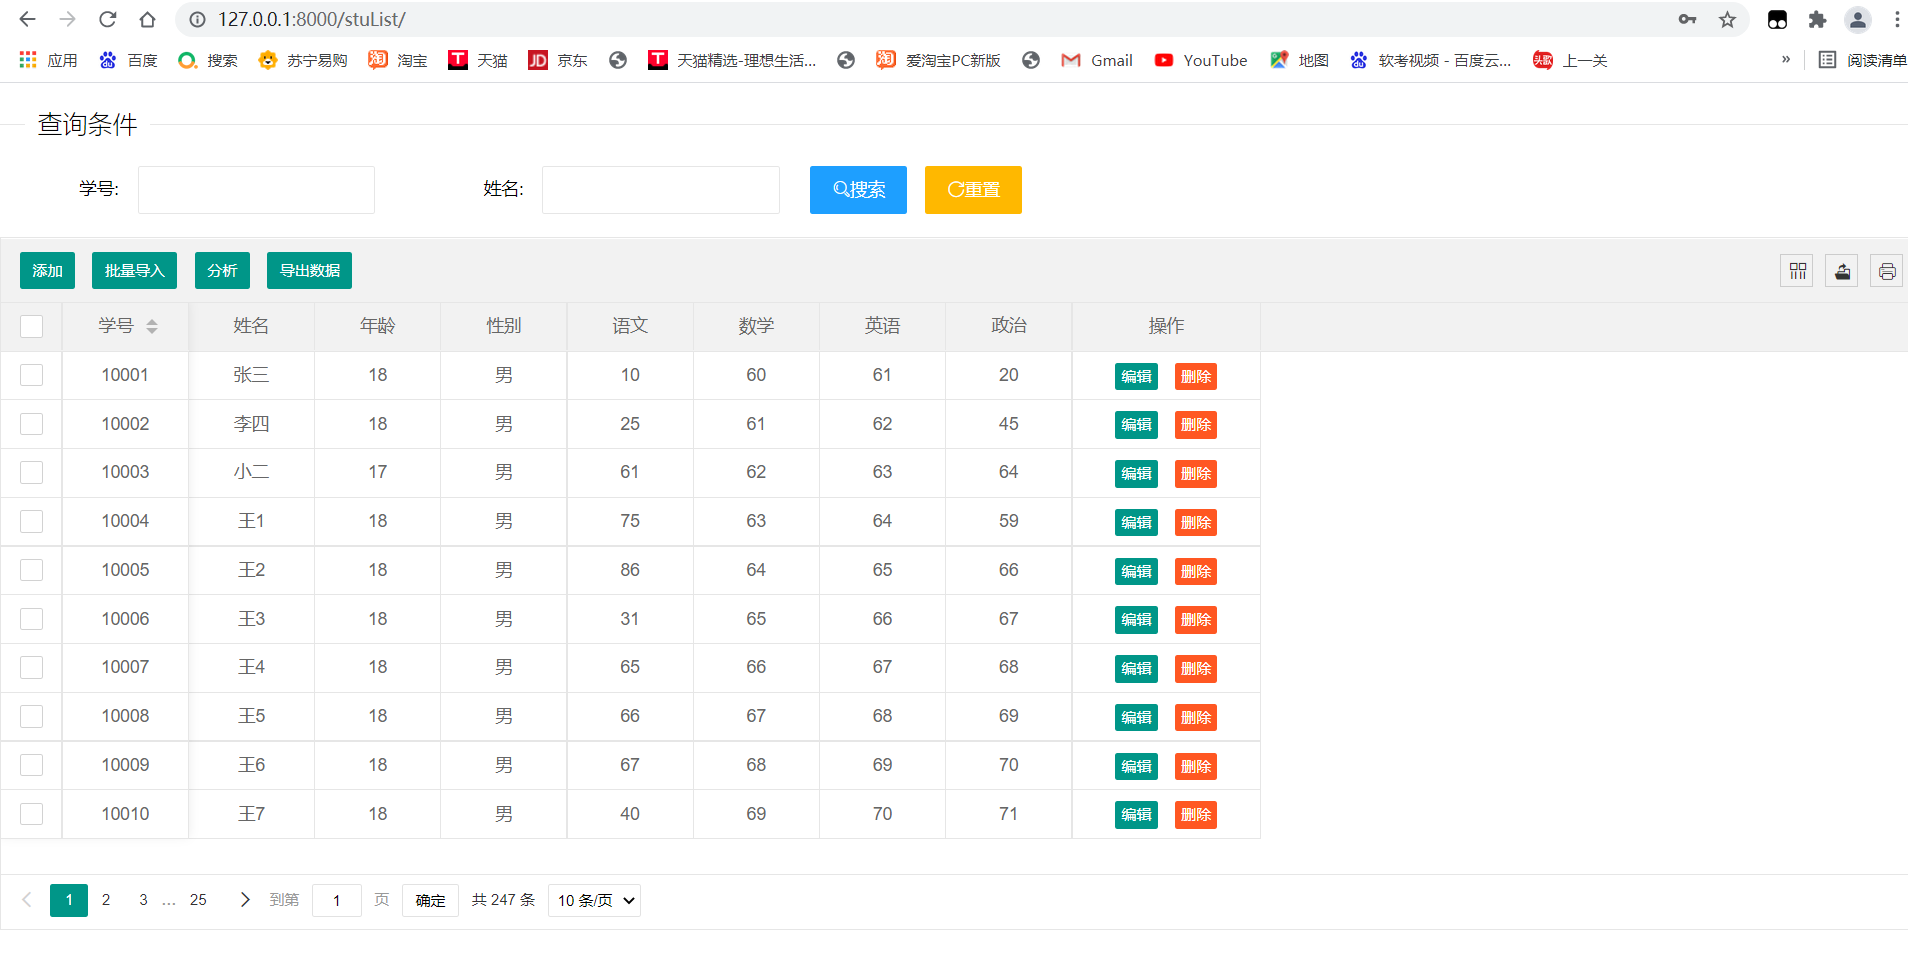Click the 添加 add button
Screen dimensions: 1908x964
coord(46,270)
